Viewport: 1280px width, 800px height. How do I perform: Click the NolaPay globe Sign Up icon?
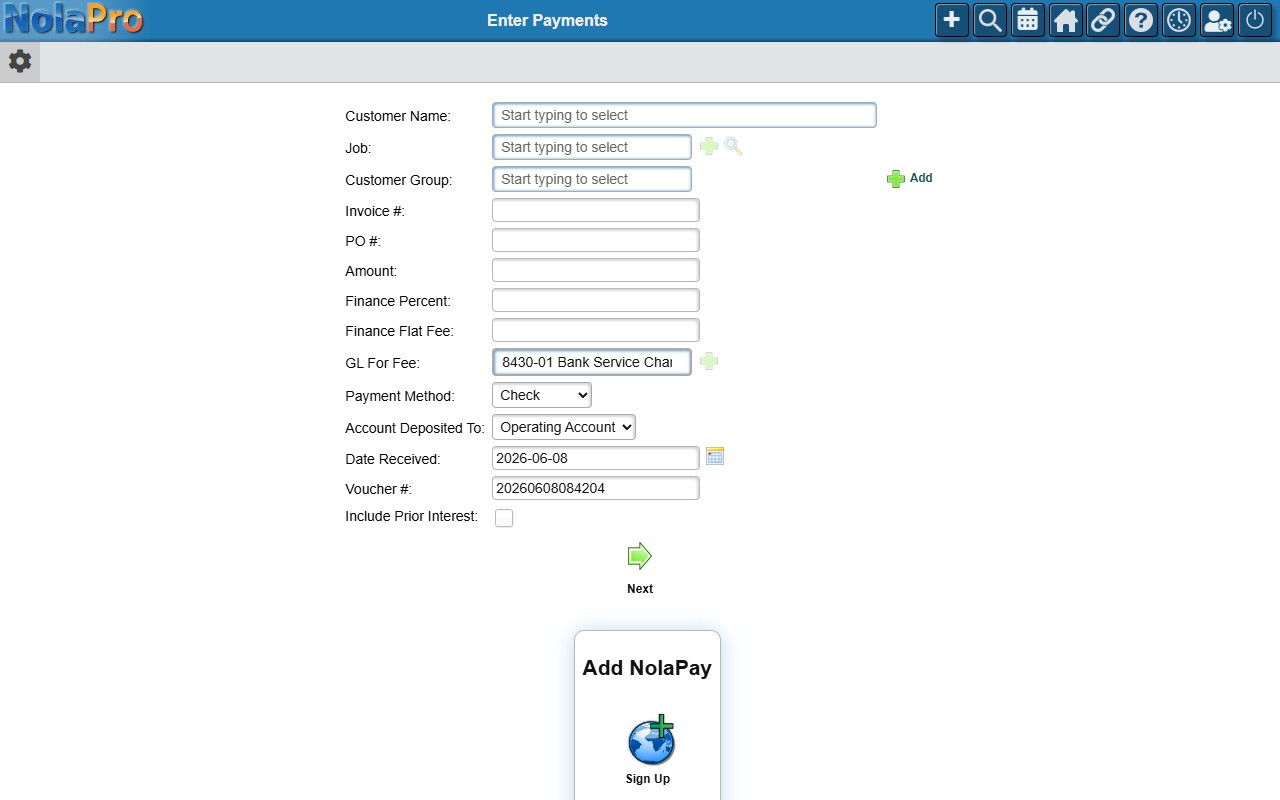click(651, 740)
